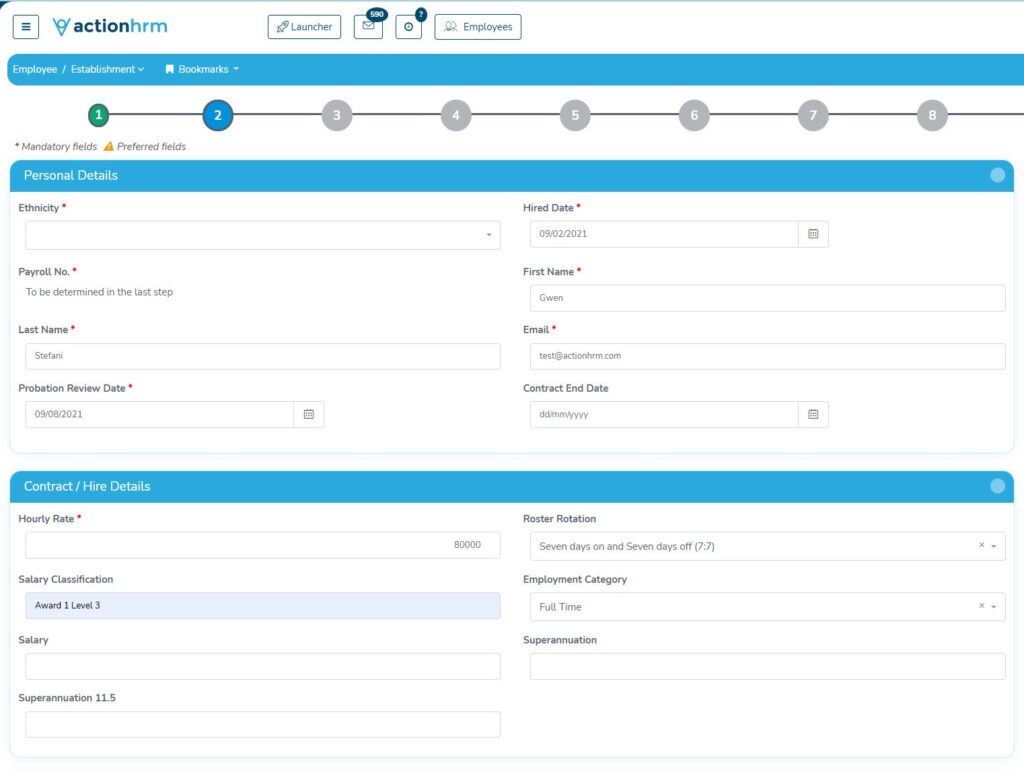Open the hamburger menu
The width and height of the screenshot is (1024, 772).
(26, 27)
